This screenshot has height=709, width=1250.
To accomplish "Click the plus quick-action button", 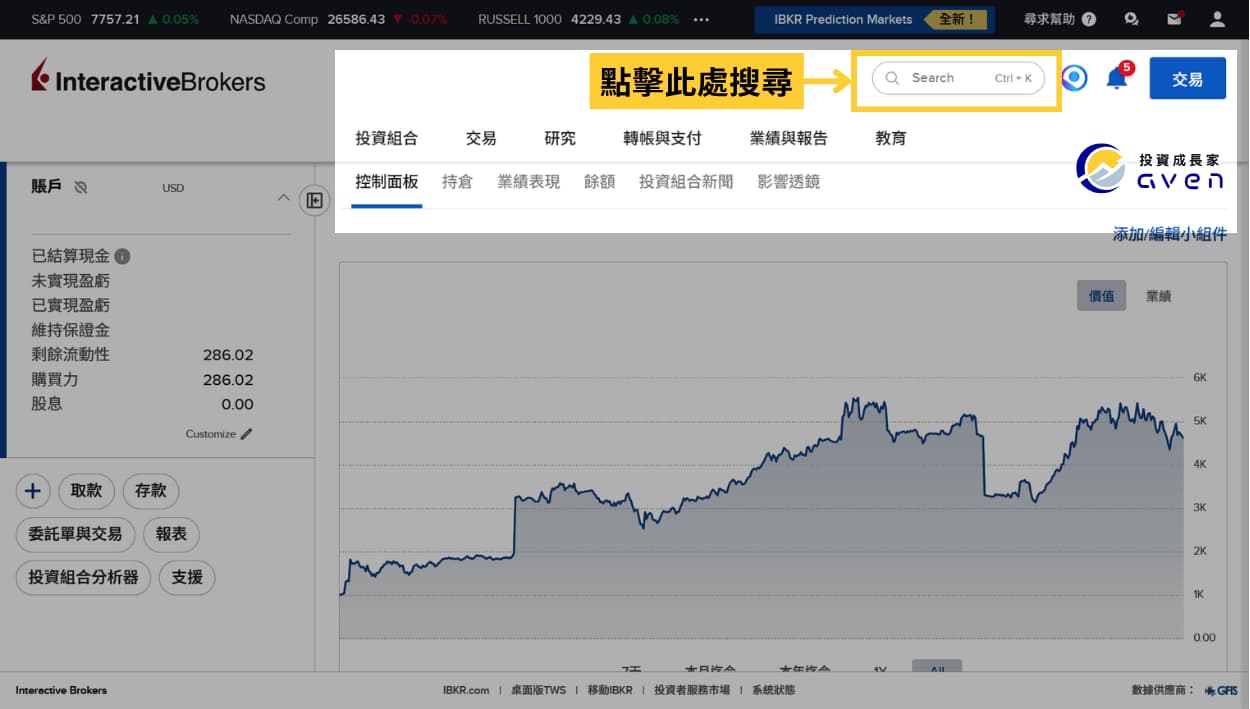I will coord(33,491).
